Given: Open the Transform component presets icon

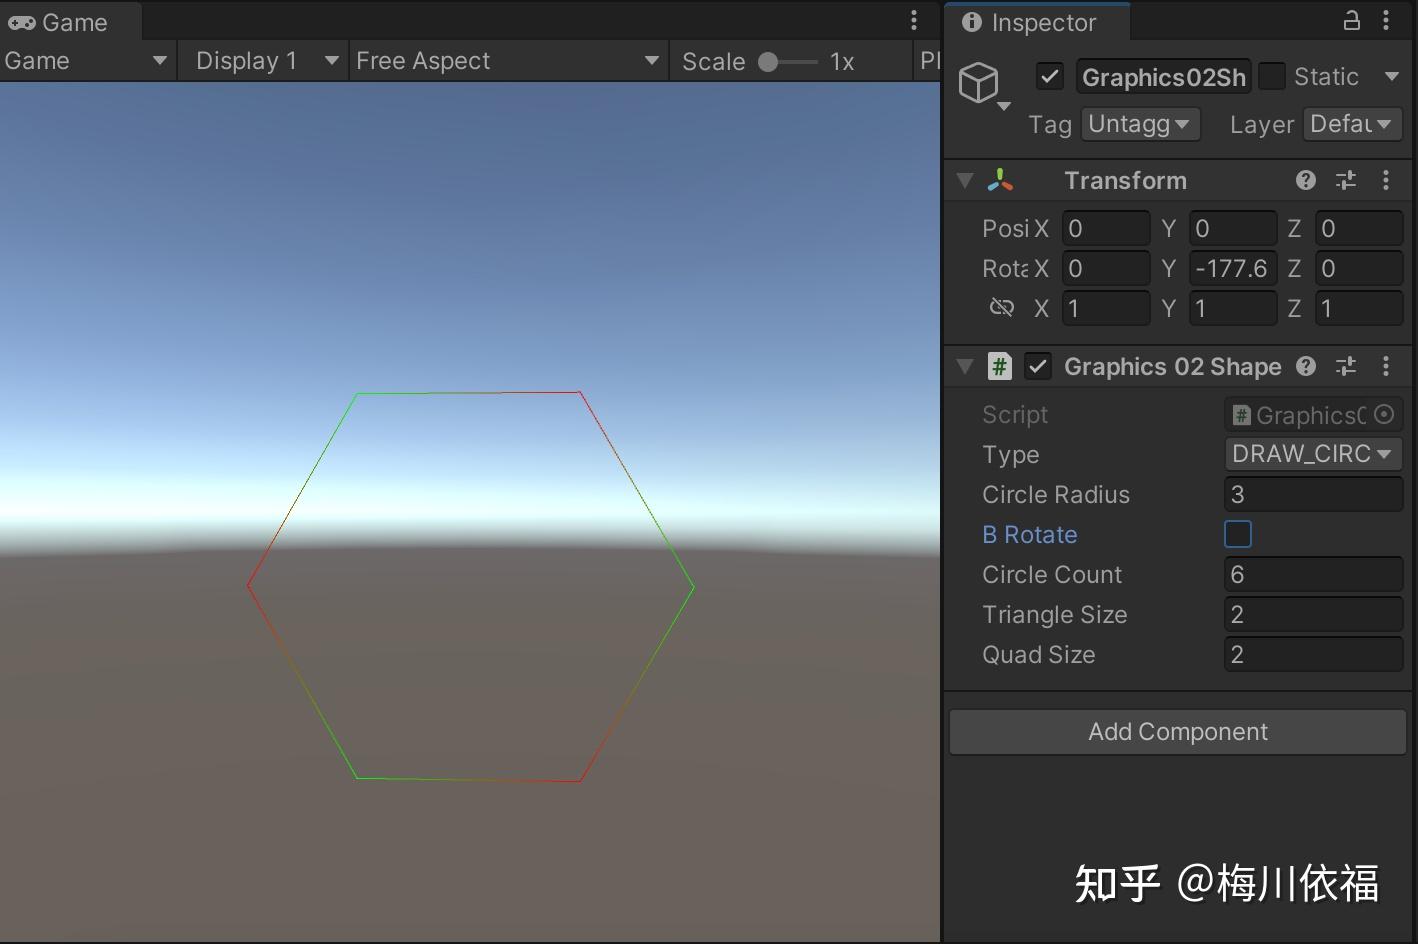Looking at the screenshot, I should pos(1346,180).
